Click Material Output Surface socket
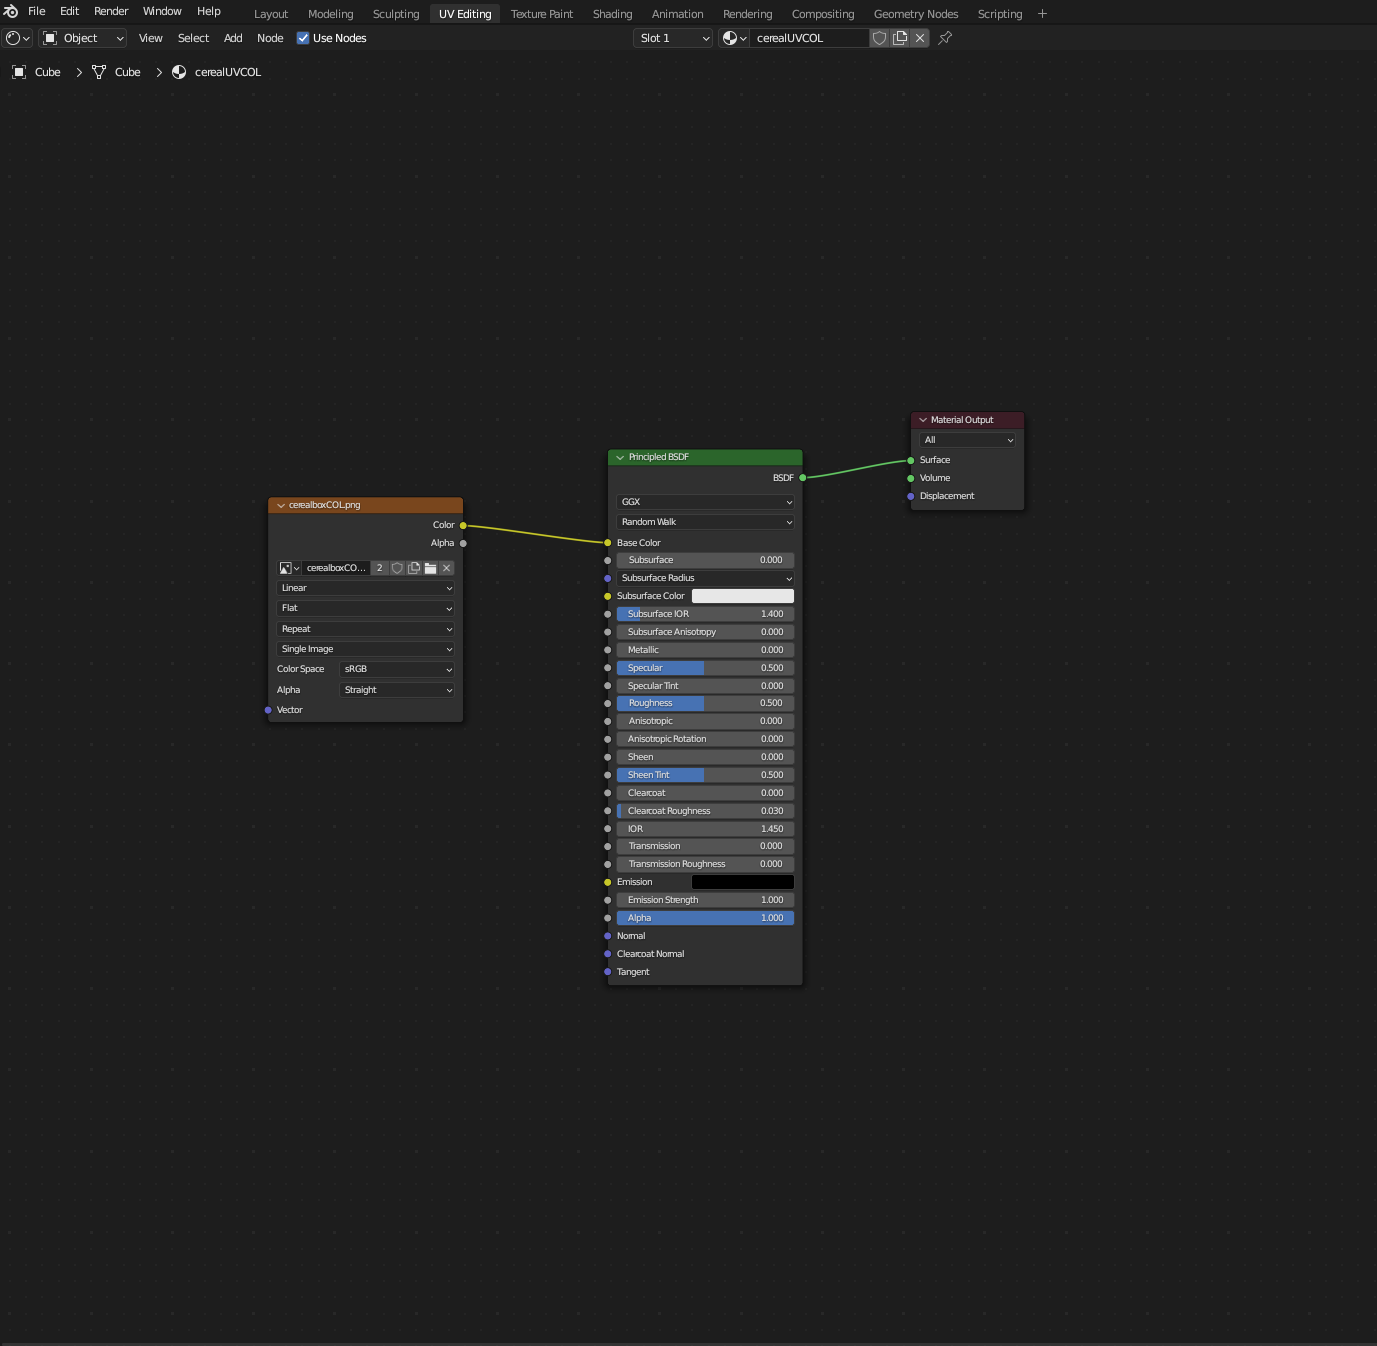Image resolution: width=1377 pixels, height=1346 pixels. pos(910,460)
